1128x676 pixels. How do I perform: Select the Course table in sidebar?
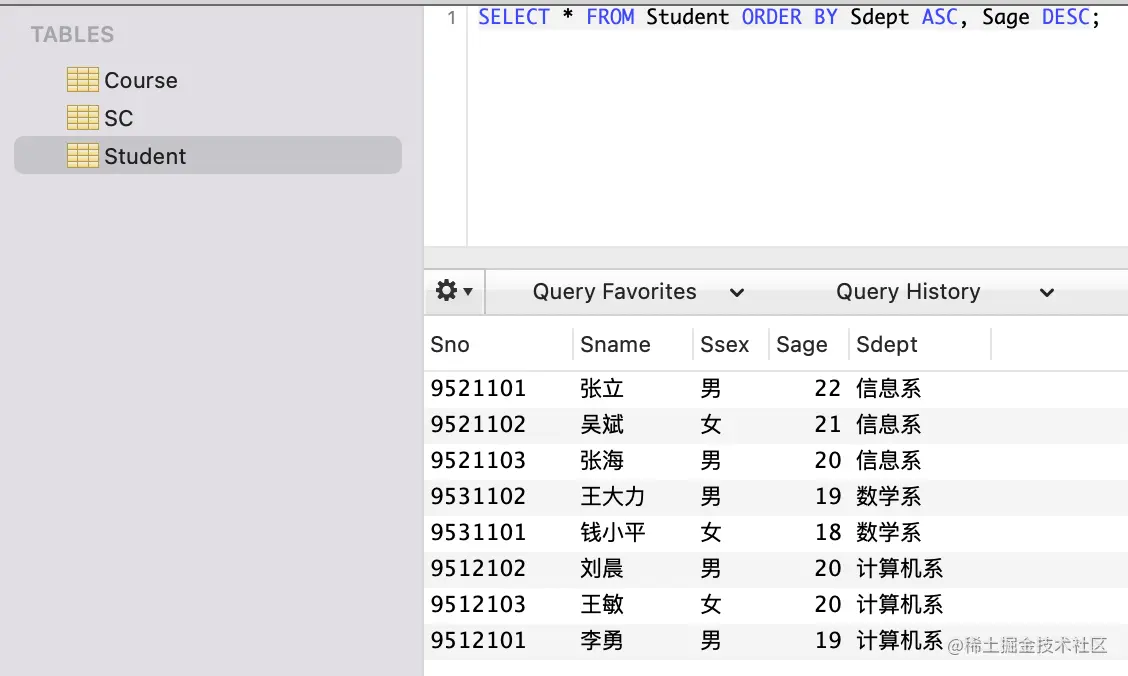point(140,80)
